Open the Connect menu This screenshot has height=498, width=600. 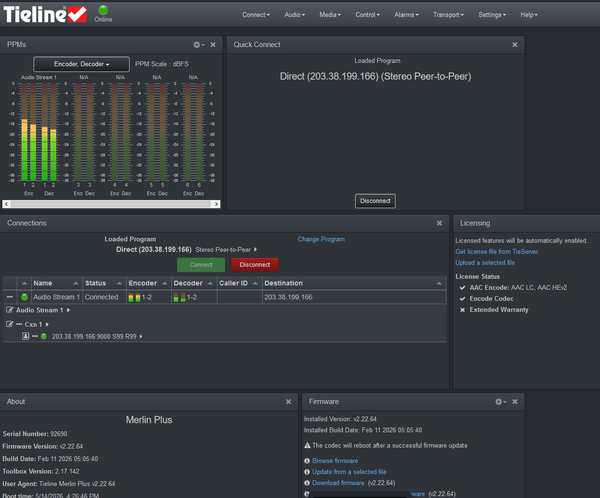[x=256, y=15]
